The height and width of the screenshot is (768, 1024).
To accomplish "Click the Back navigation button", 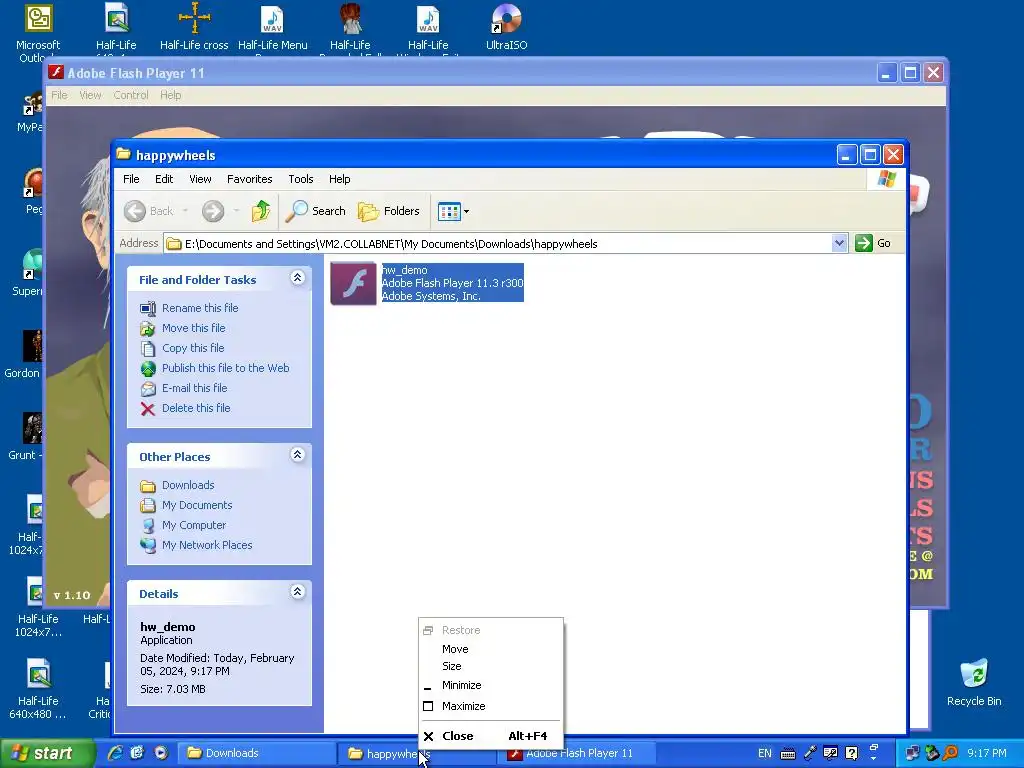I will point(149,211).
